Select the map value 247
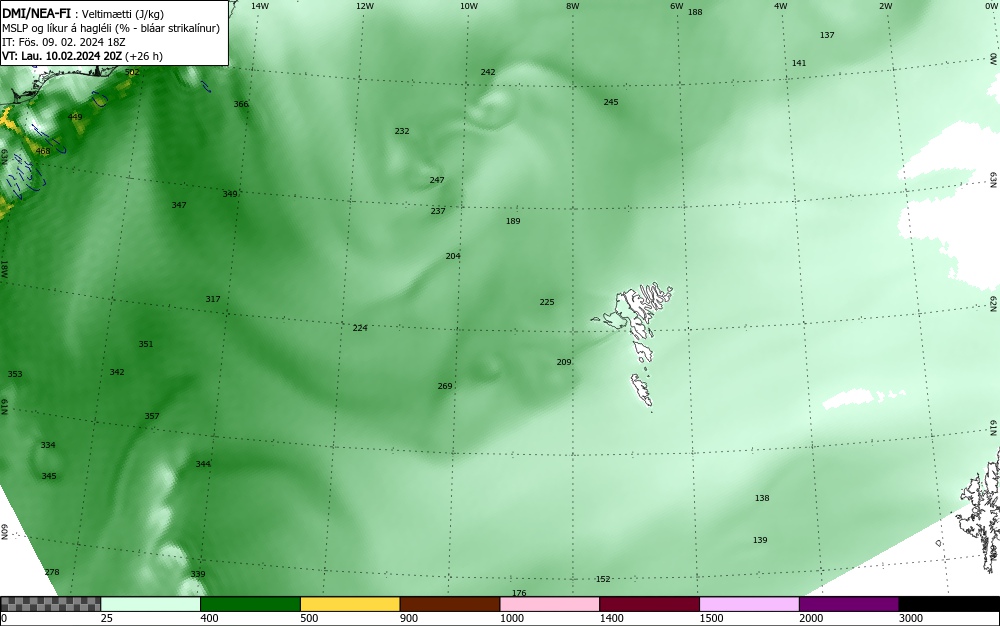This screenshot has width=1000, height=626. point(437,180)
